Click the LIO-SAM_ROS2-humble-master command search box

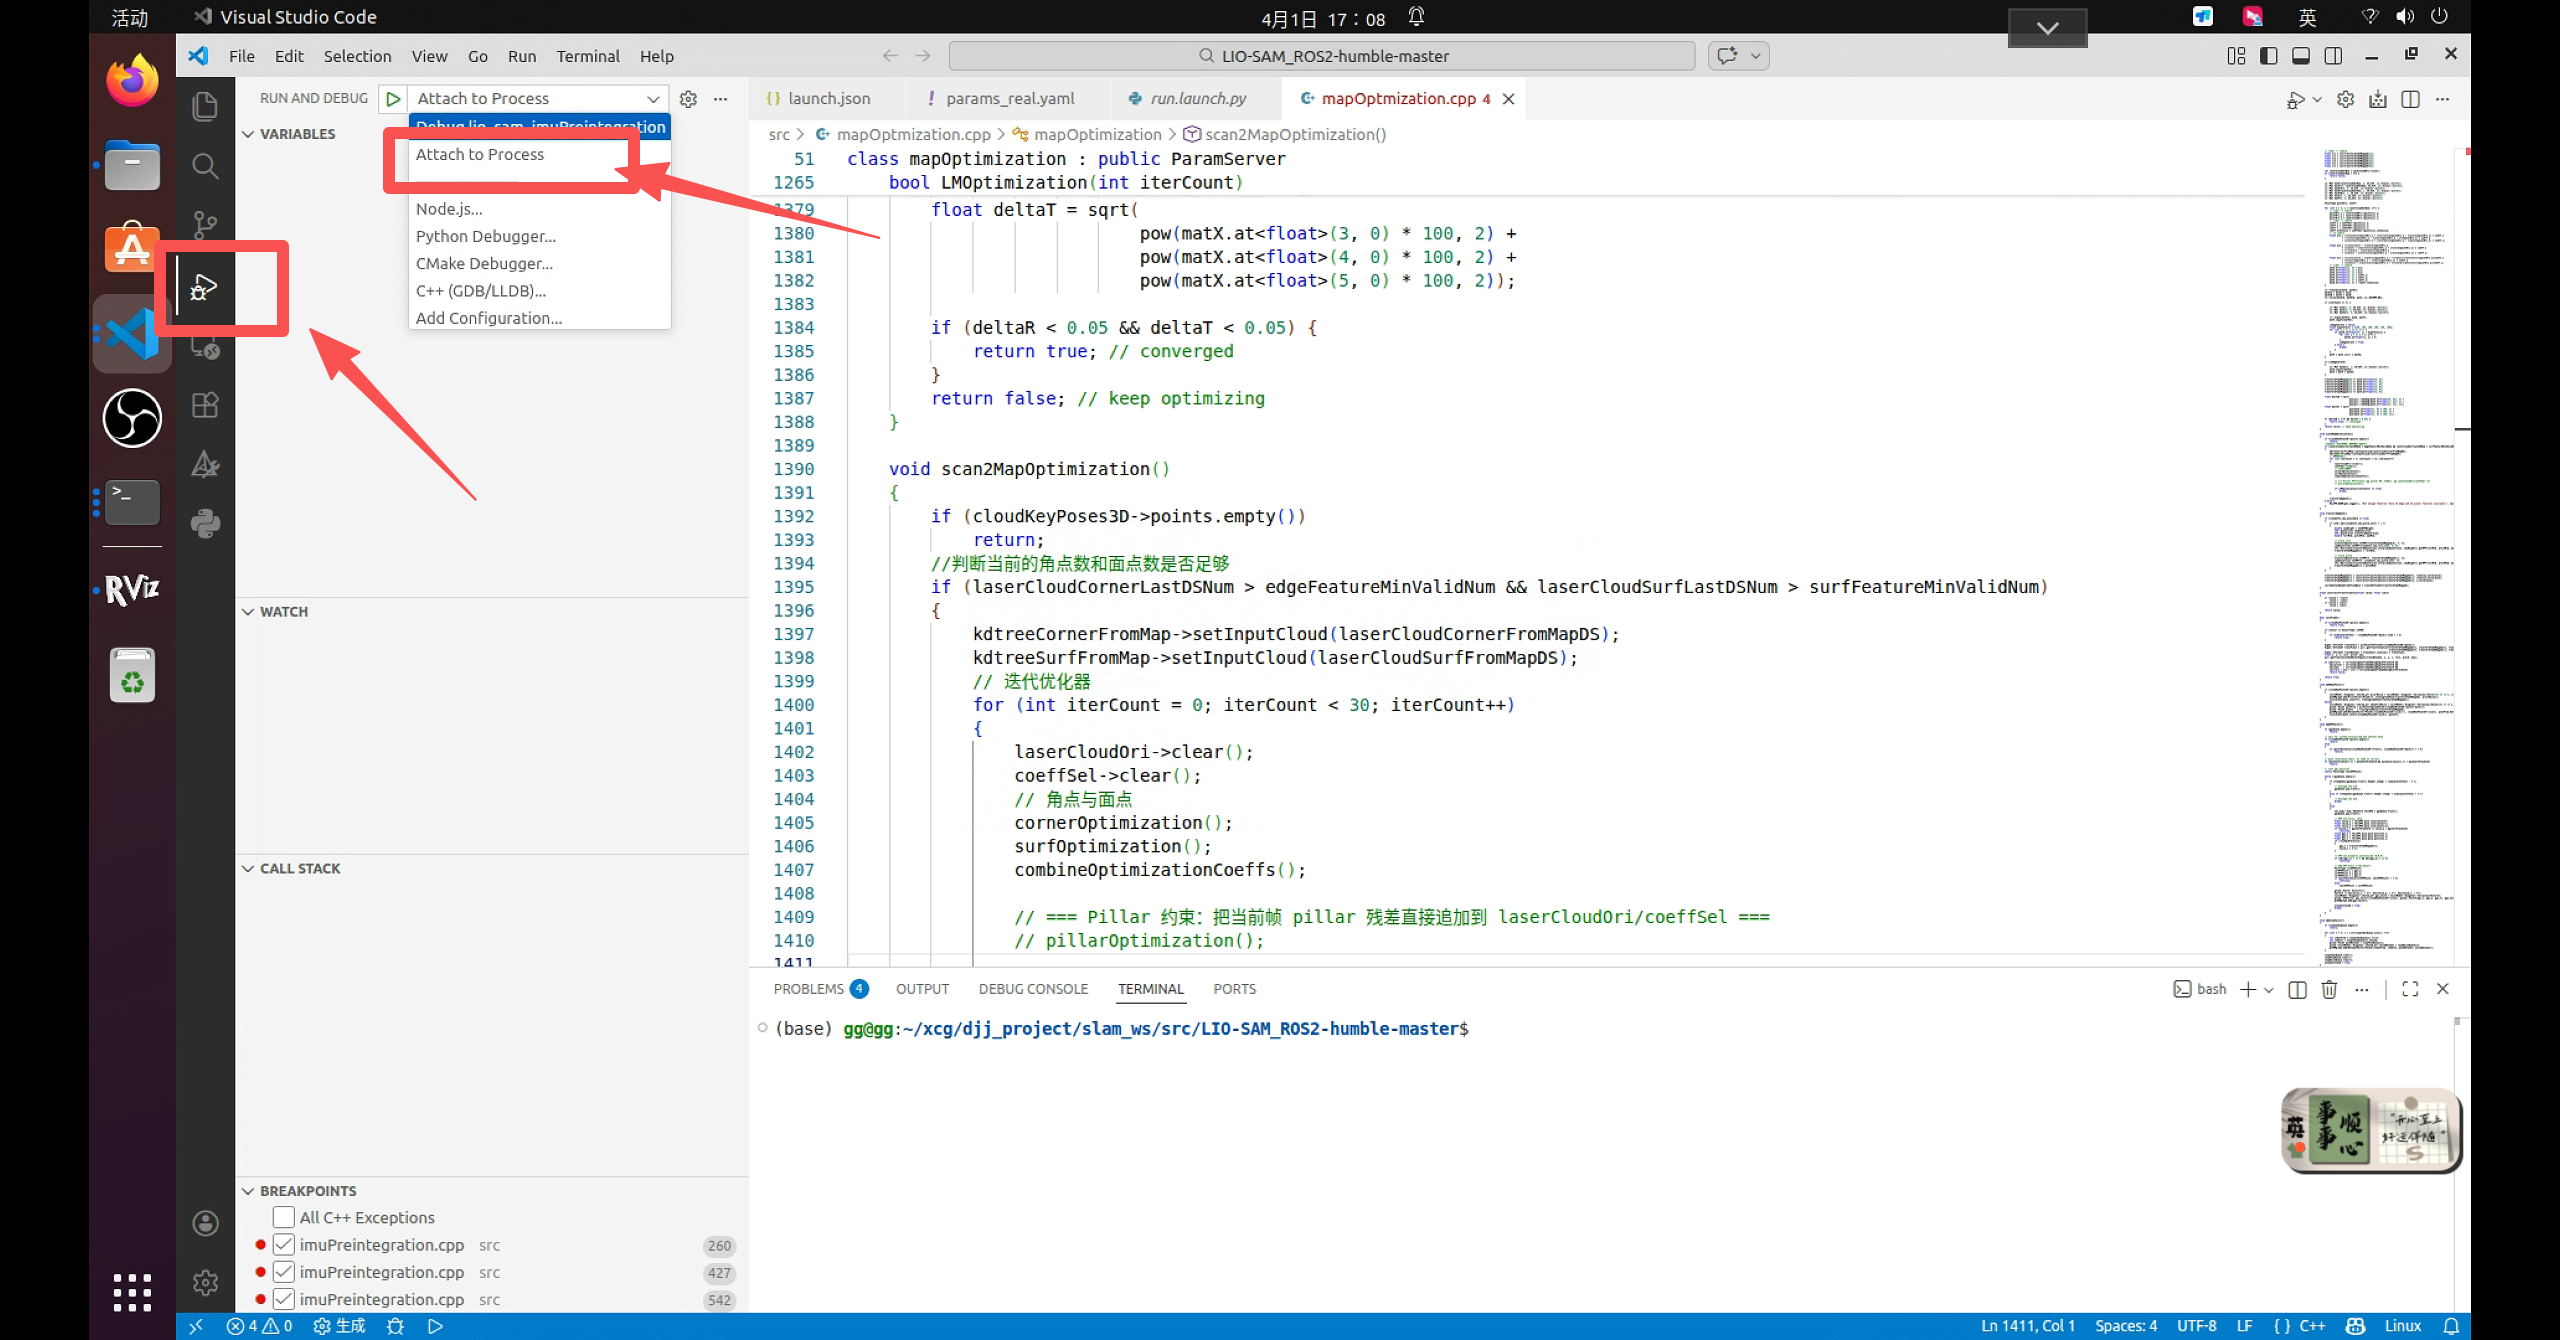[1322, 56]
